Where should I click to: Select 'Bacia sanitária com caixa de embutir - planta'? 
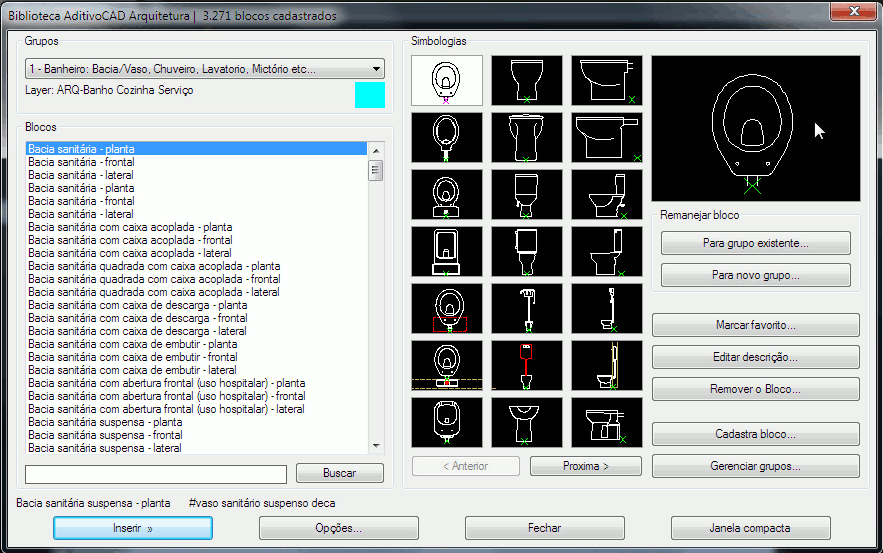197,344
